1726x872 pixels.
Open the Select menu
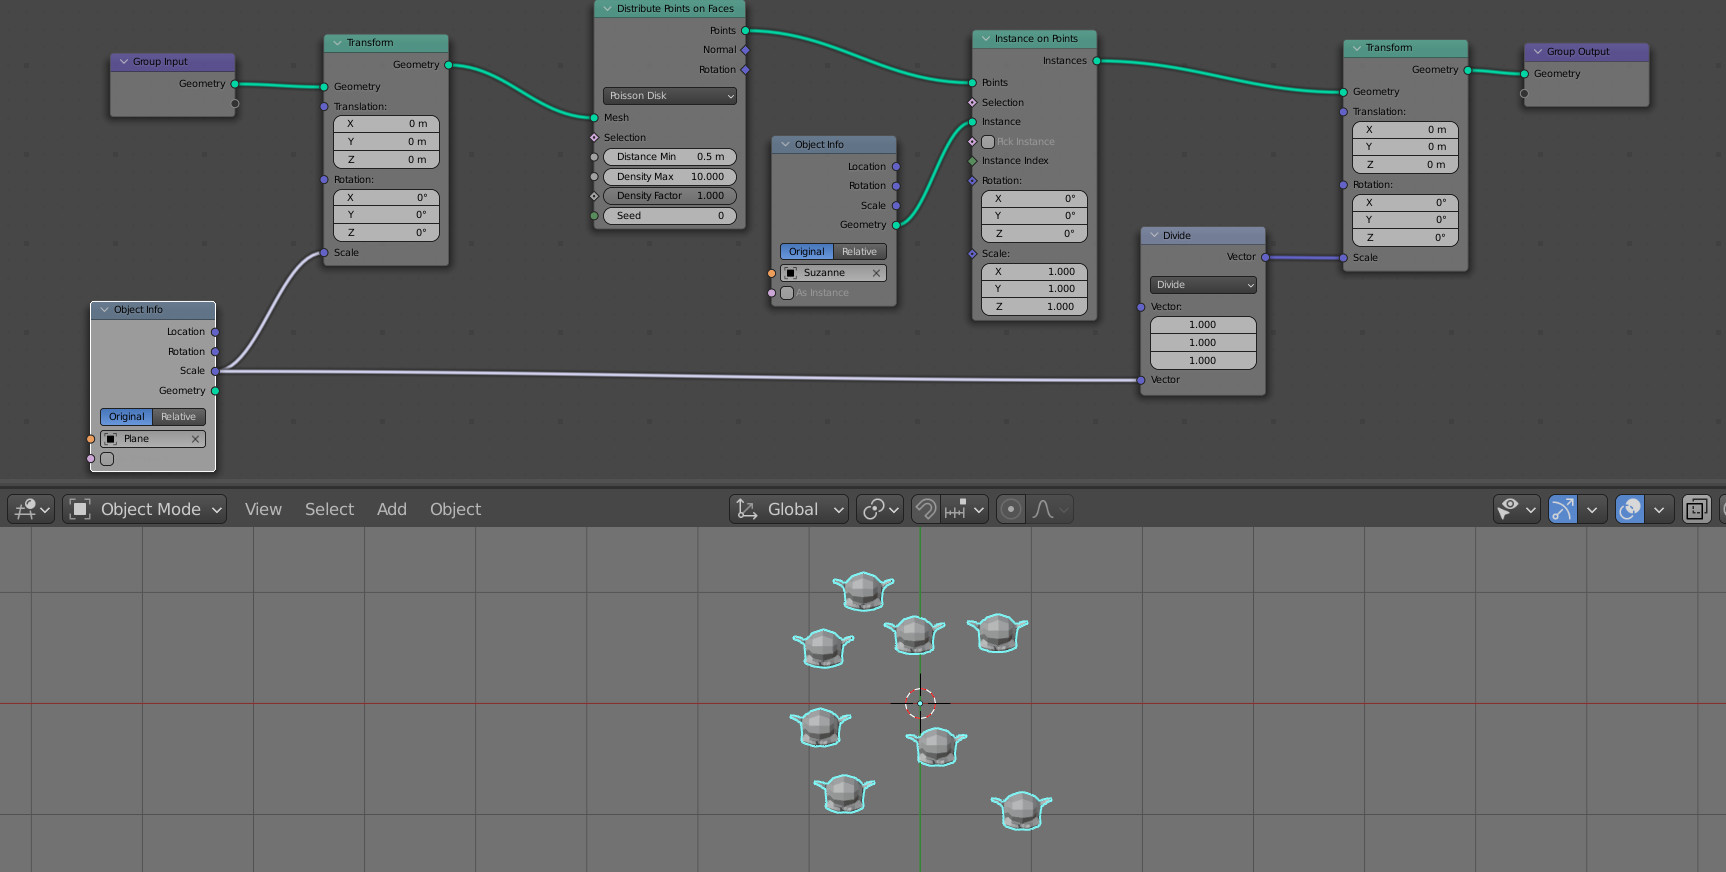pos(329,509)
